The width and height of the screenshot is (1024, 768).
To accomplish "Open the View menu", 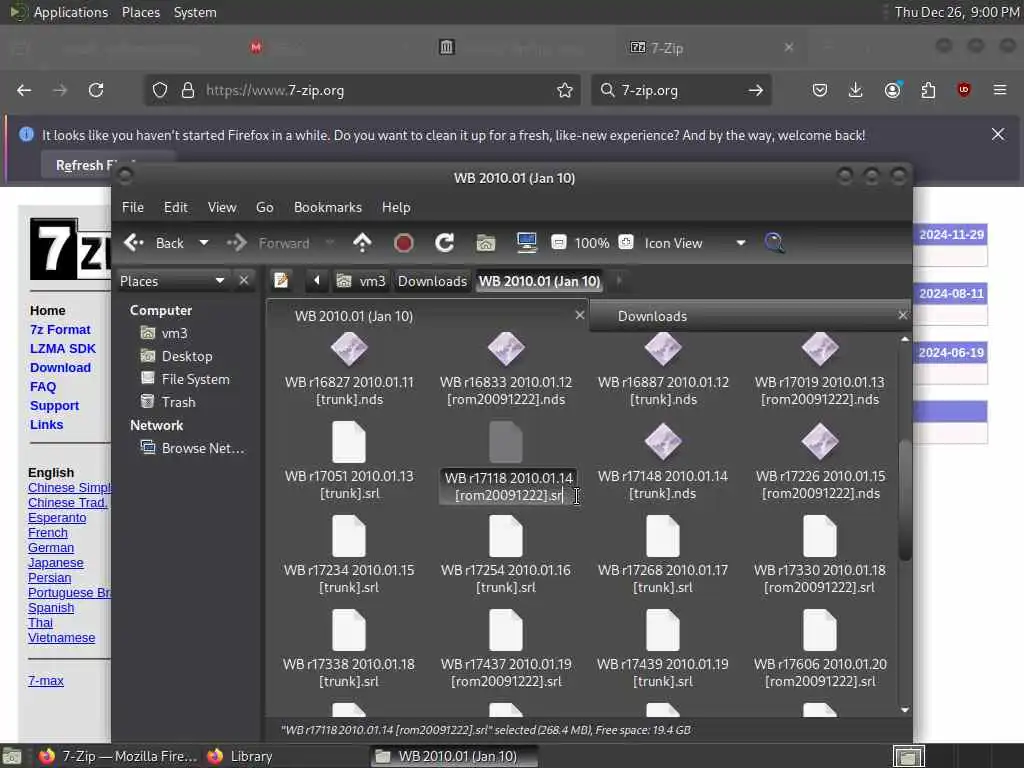I will click(222, 207).
